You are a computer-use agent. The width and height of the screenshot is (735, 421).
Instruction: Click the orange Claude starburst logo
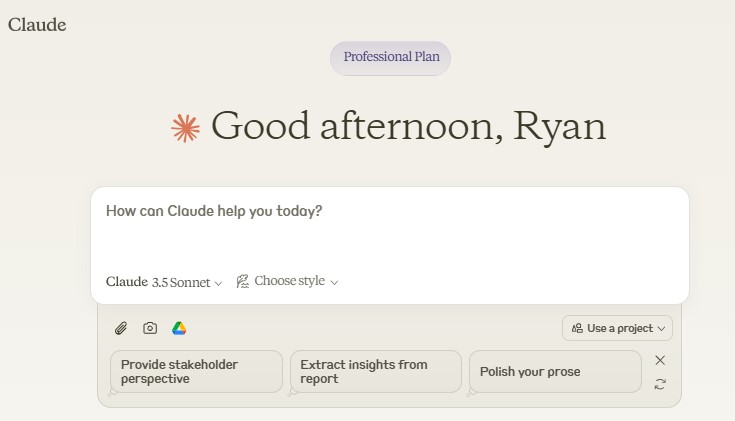(185, 127)
